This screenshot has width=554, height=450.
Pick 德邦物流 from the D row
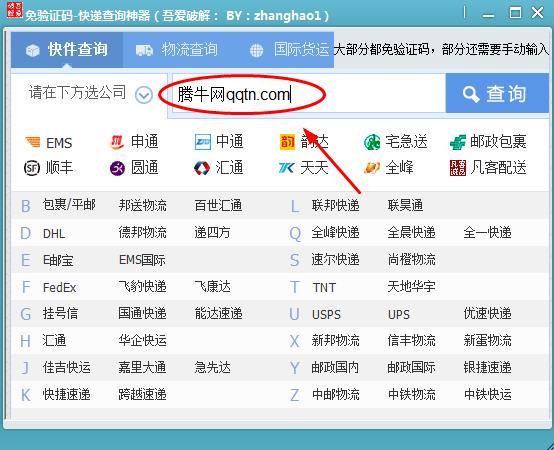pyautogui.click(x=142, y=233)
